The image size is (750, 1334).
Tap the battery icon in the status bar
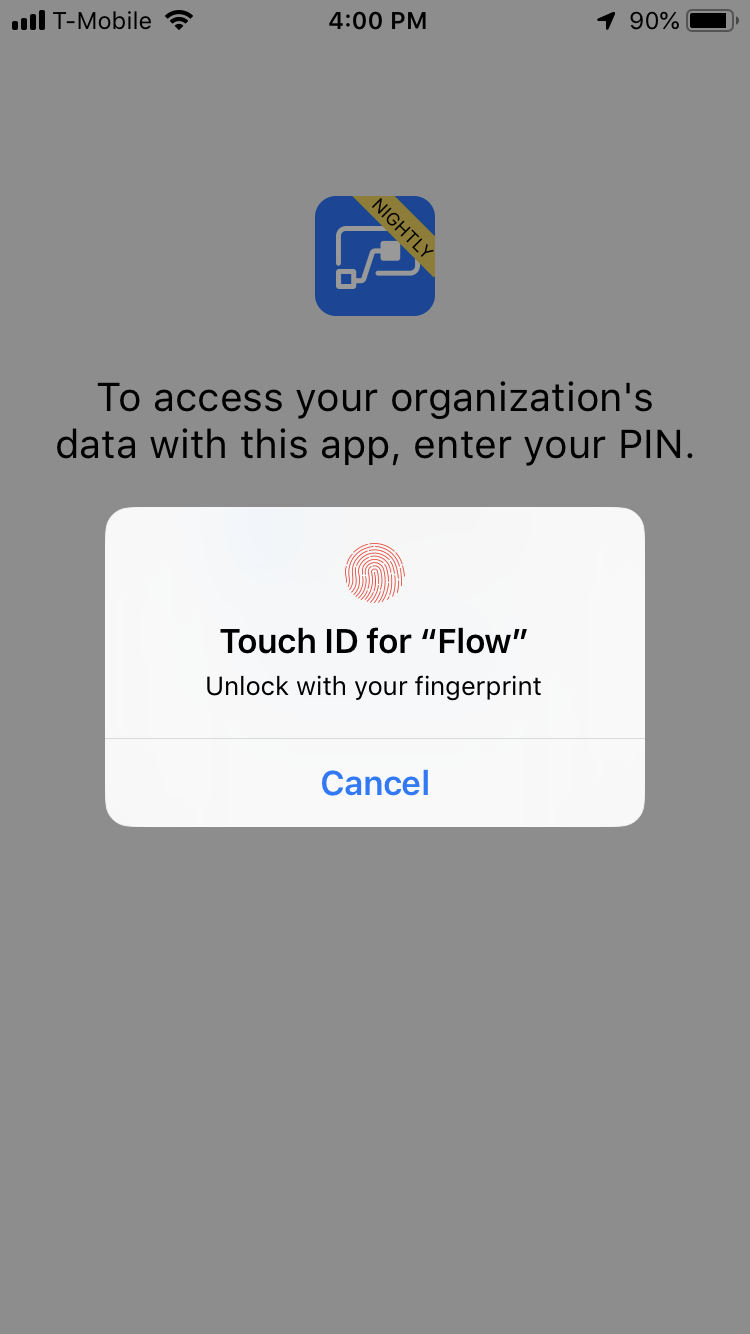click(713, 20)
